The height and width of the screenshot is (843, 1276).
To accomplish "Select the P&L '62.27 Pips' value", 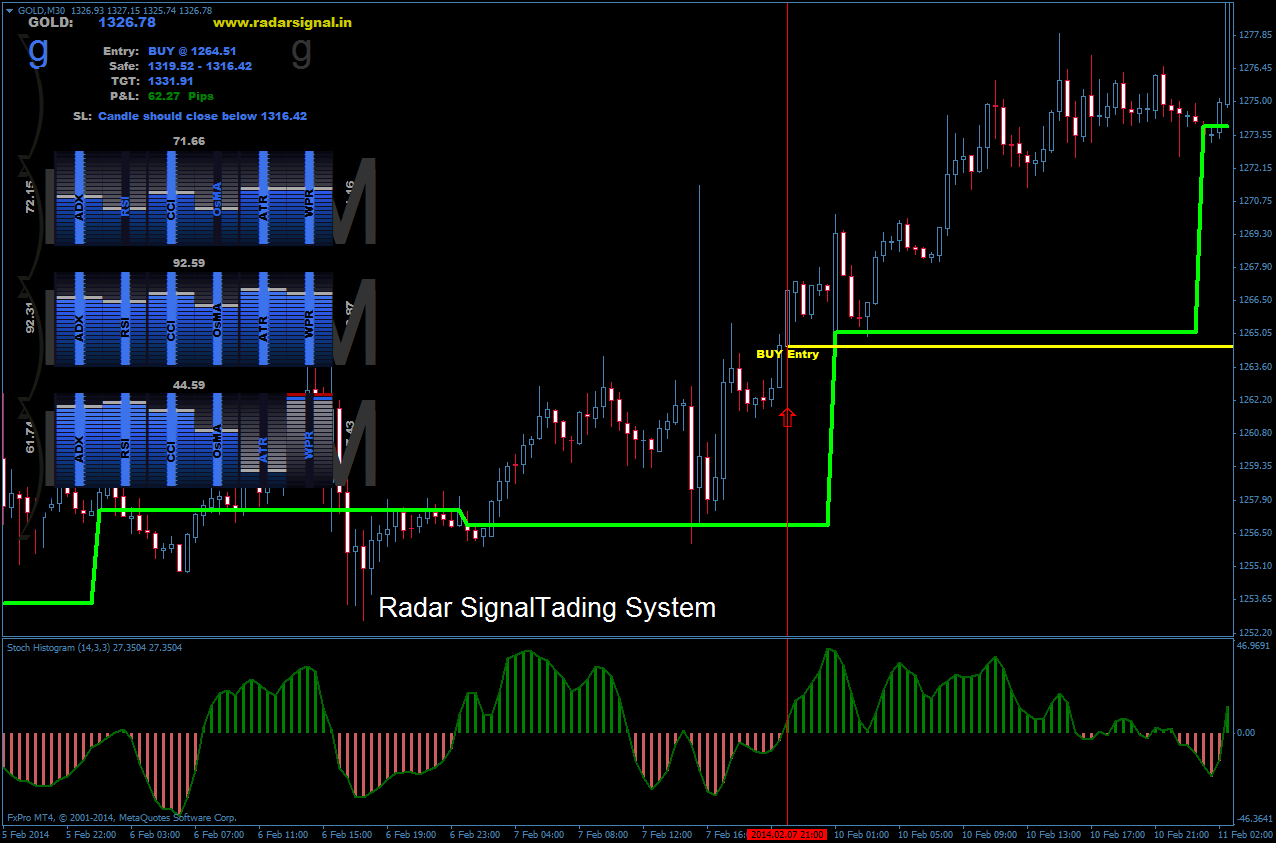I will (x=180, y=96).
